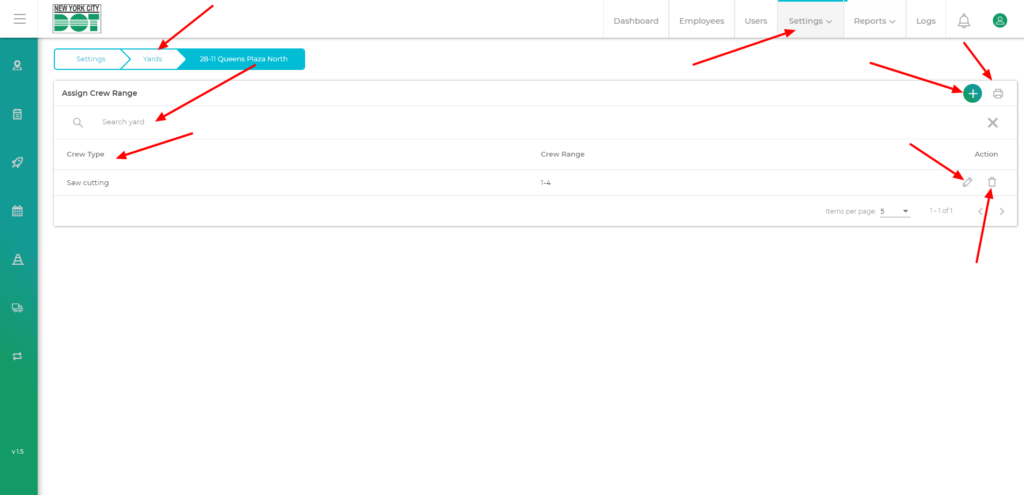Open the items per page dropdown
Image resolution: width=1024 pixels, height=495 pixels.
pos(894,211)
